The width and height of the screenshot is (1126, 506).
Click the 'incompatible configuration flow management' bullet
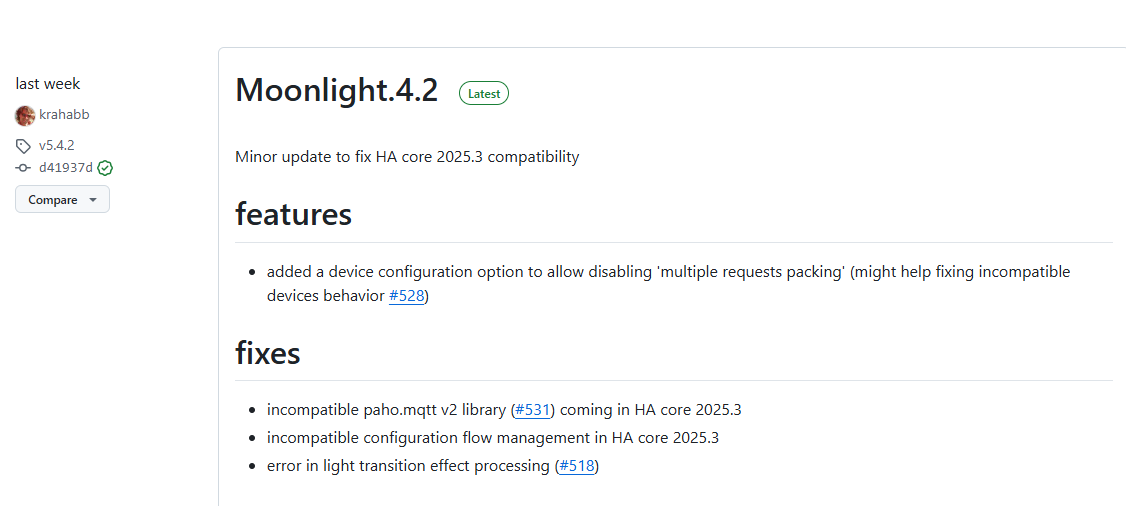point(493,438)
